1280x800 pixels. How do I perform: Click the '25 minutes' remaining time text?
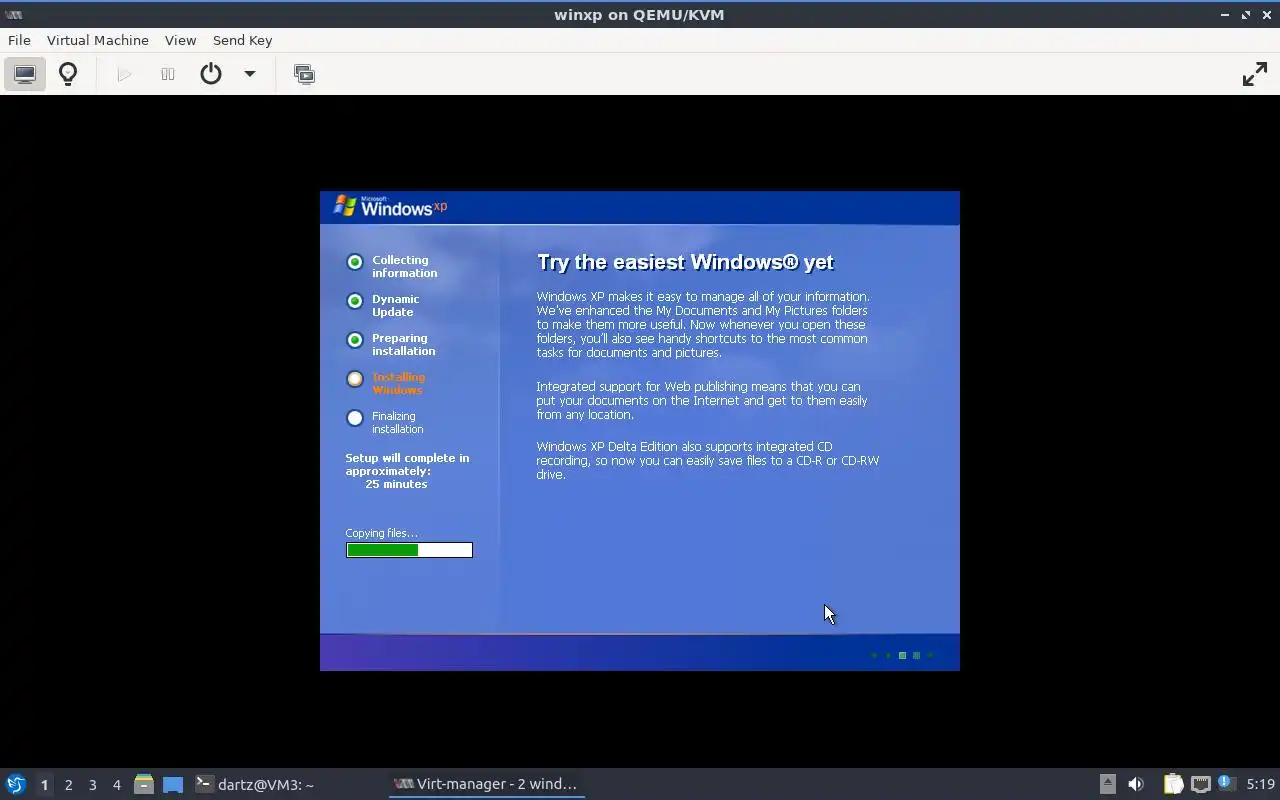pyautogui.click(x=396, y=484)
